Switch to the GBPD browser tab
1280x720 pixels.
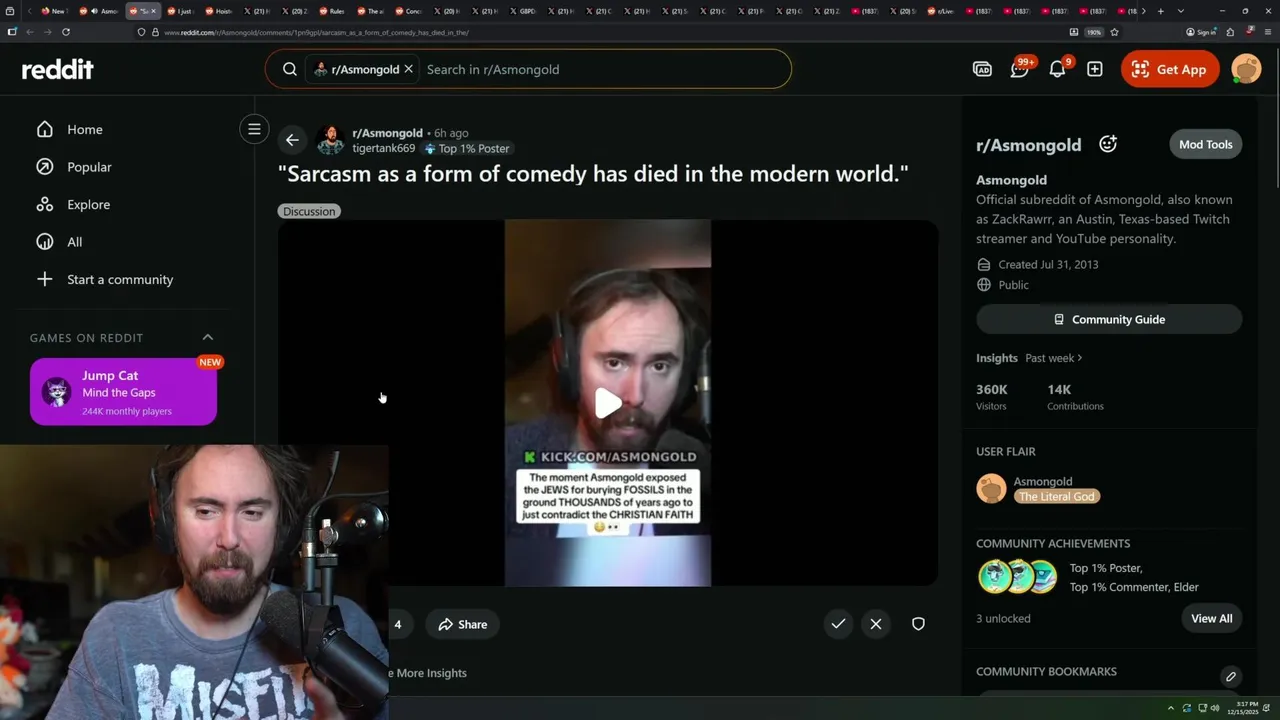click(523, 11)
